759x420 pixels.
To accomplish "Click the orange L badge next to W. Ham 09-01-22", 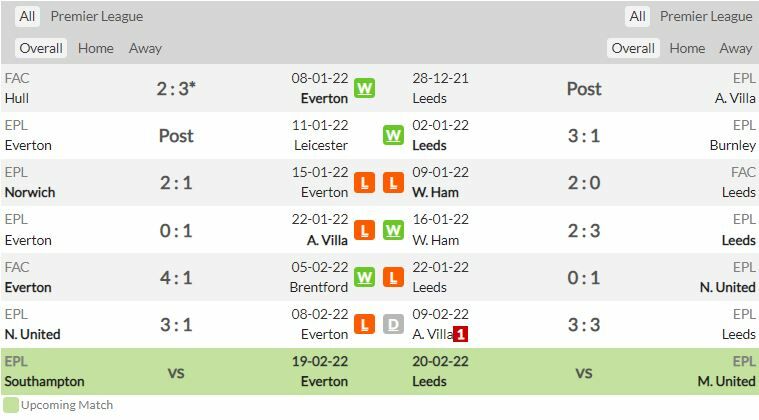I will coord(393,183).
